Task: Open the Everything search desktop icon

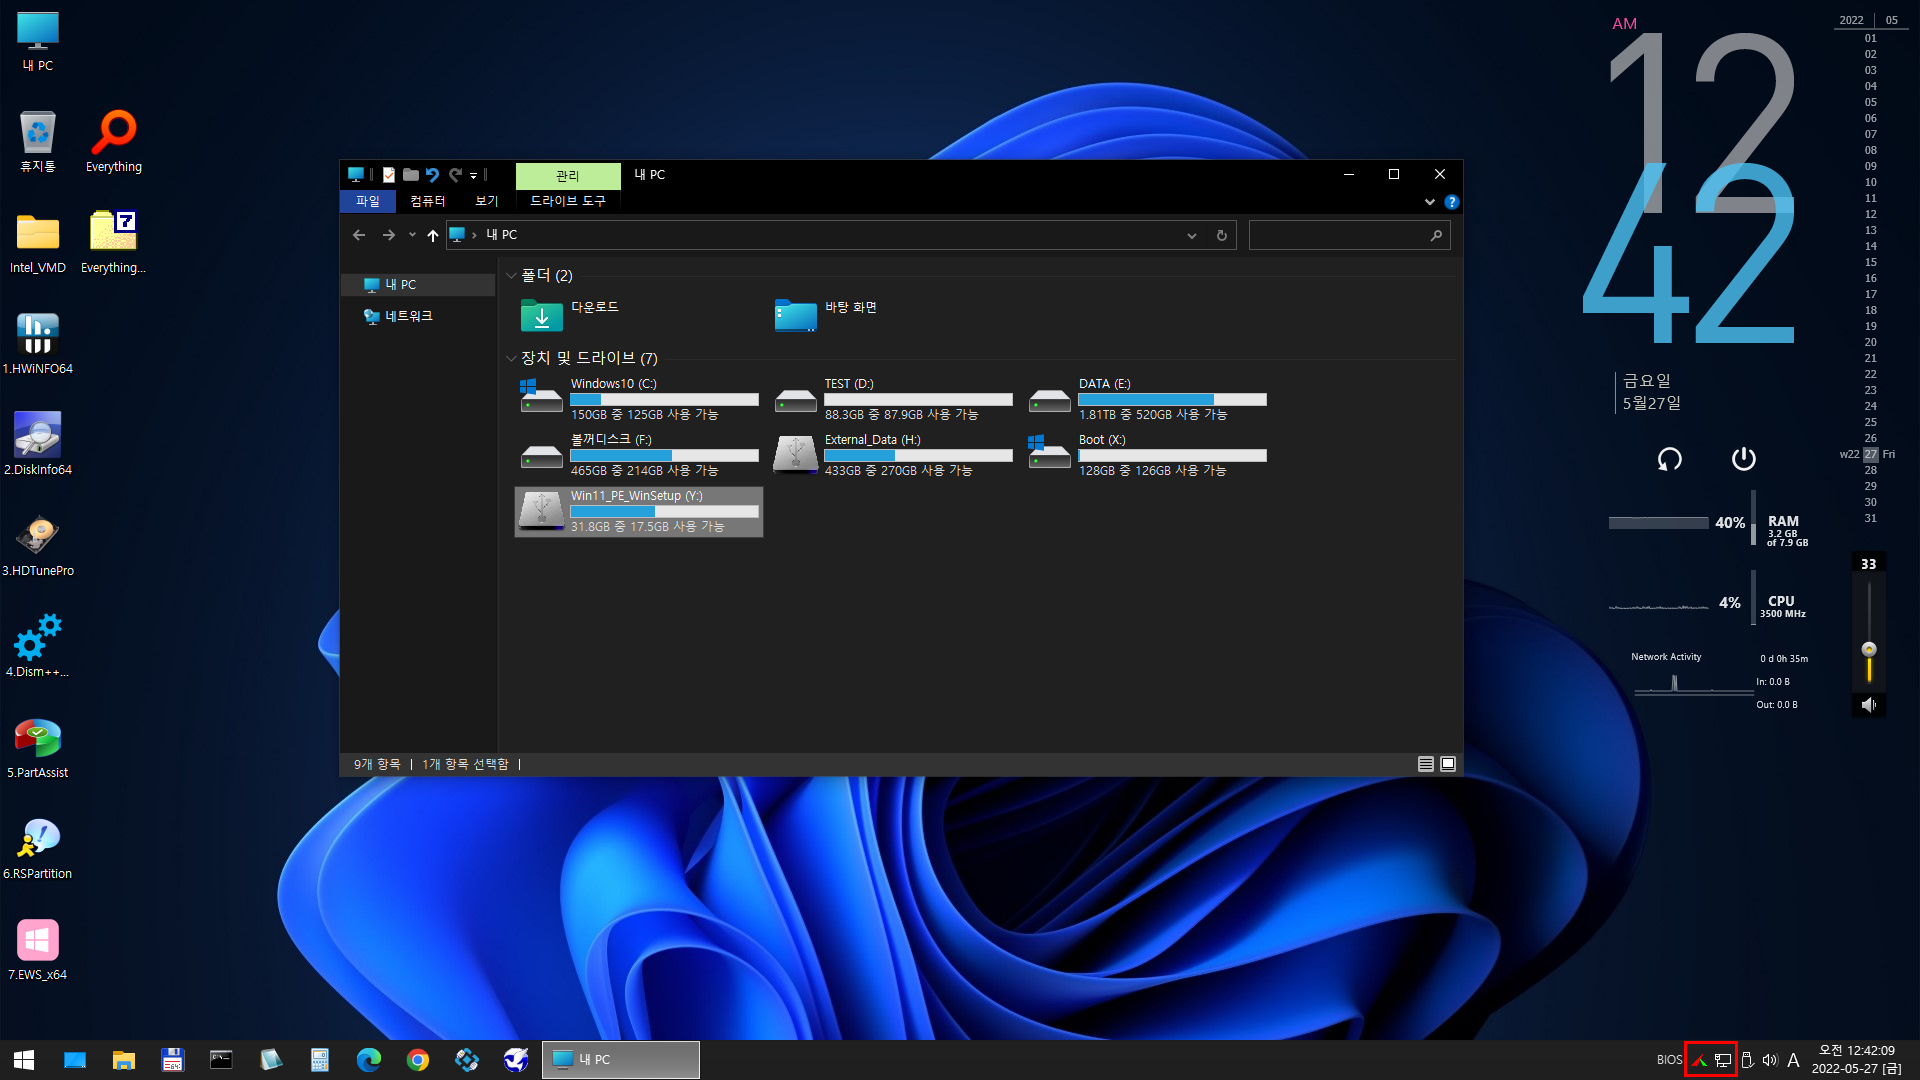Action: 114,141
